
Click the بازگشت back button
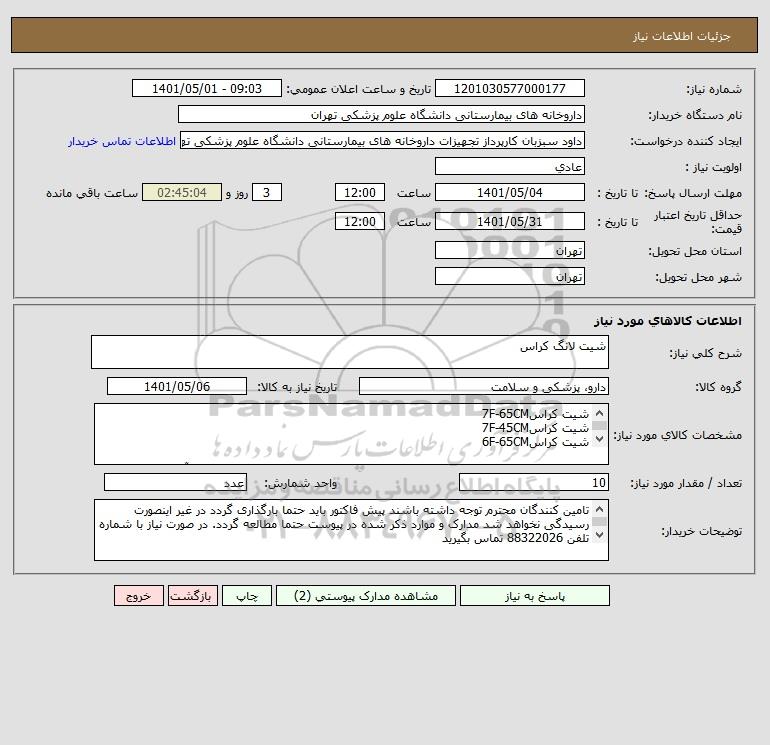192,596
